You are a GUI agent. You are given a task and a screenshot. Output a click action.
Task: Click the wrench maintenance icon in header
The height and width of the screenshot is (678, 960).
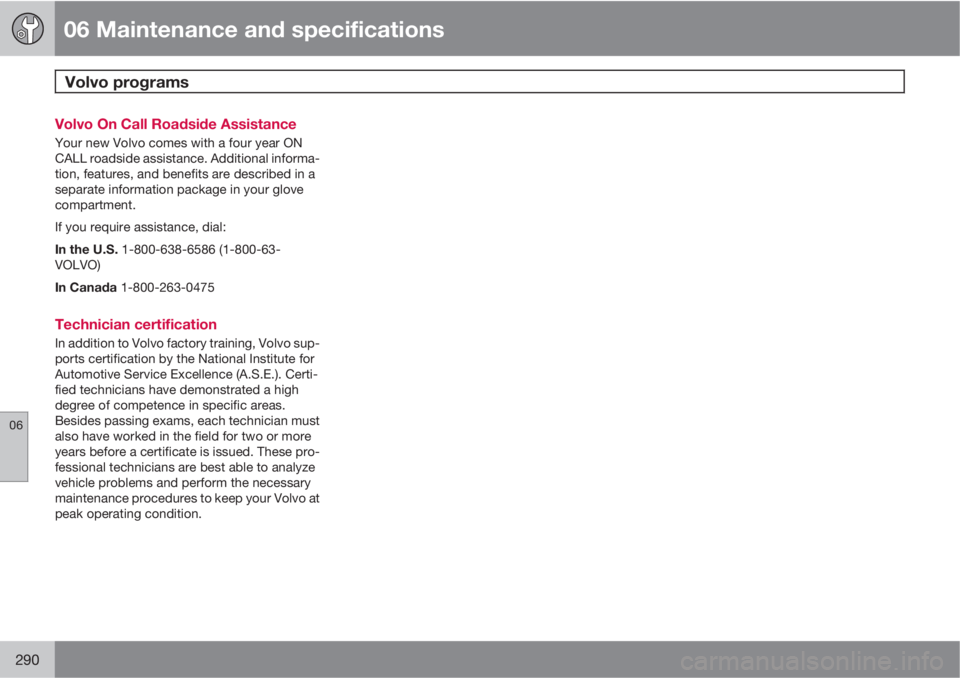(x=27, y=29)
